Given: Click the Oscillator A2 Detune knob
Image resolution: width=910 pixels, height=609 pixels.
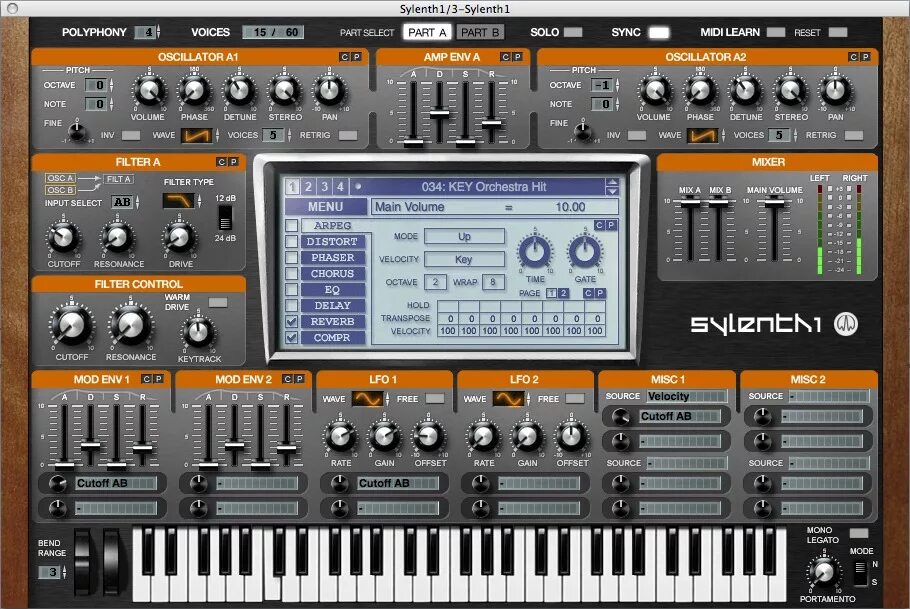Looking at the screenshot, I should (x=746, y=91).
